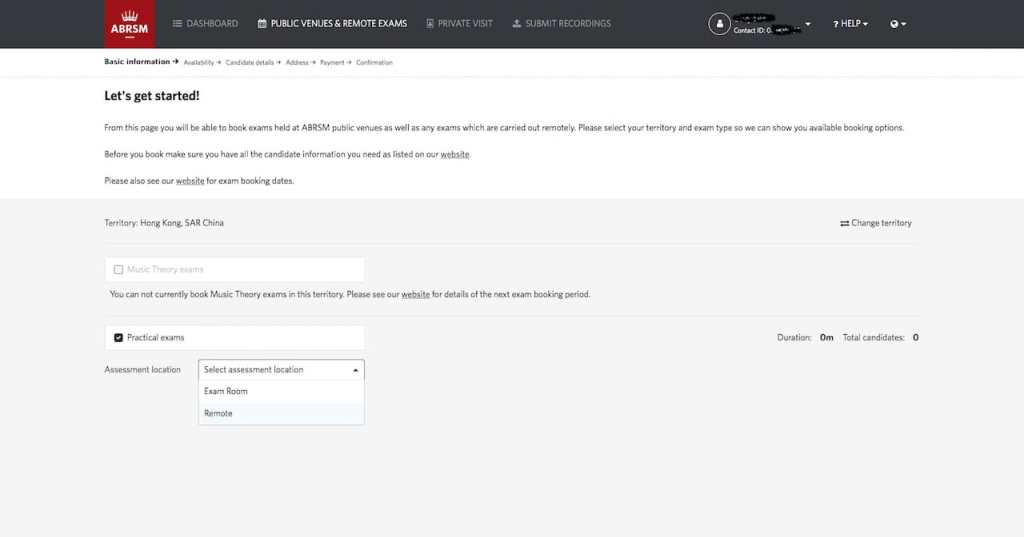Click the globe language icon
1024x537 pixels.
[x=894, y=24]
